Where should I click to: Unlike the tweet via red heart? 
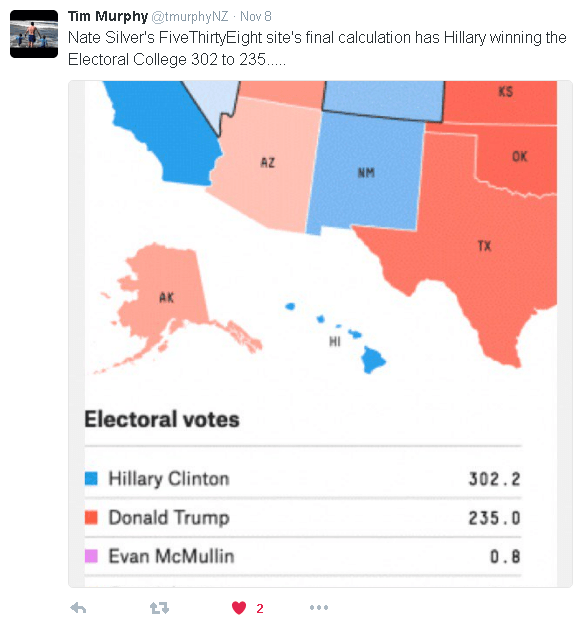[x=239, y=608]
